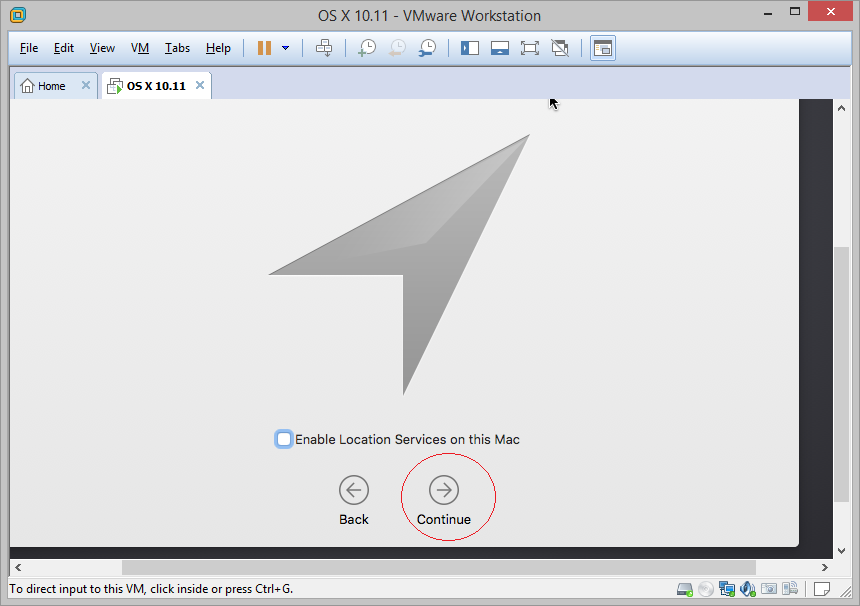This screenshot has height=606, width=860.
Task: Click the horizontal scrollbar left arrow
Action: 18,568
